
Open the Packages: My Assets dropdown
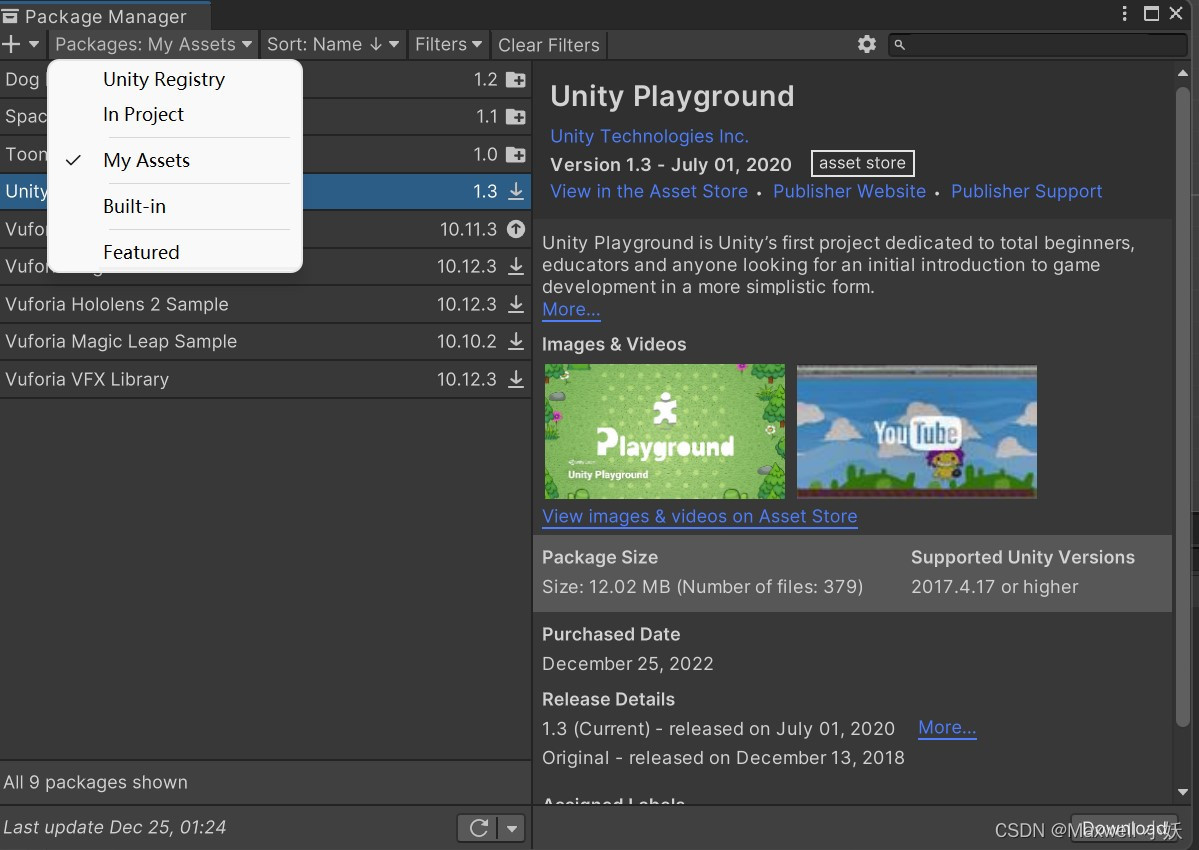[x=153, y=44]
